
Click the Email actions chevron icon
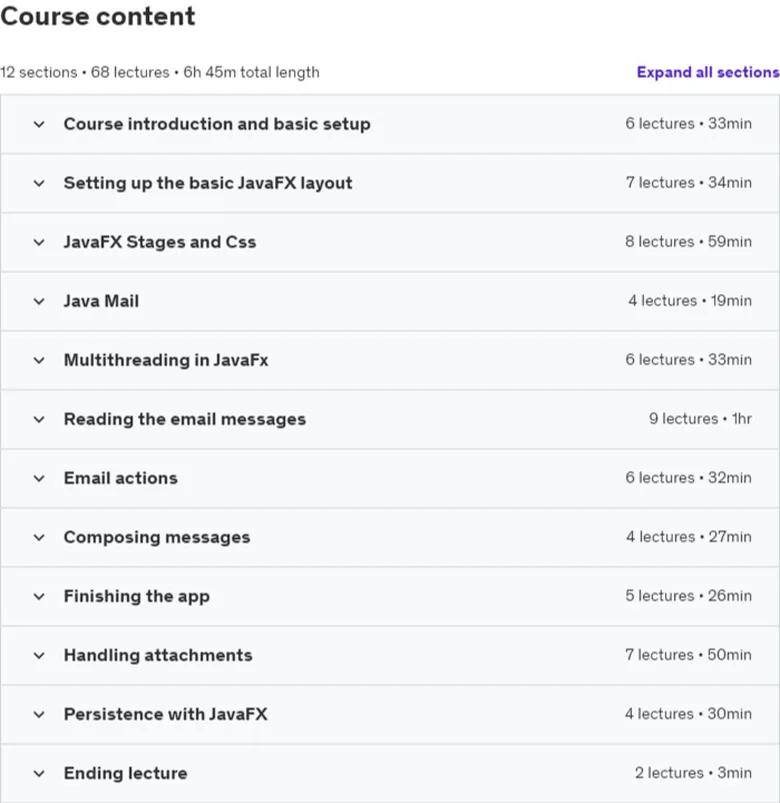click(x=39, y=478)
